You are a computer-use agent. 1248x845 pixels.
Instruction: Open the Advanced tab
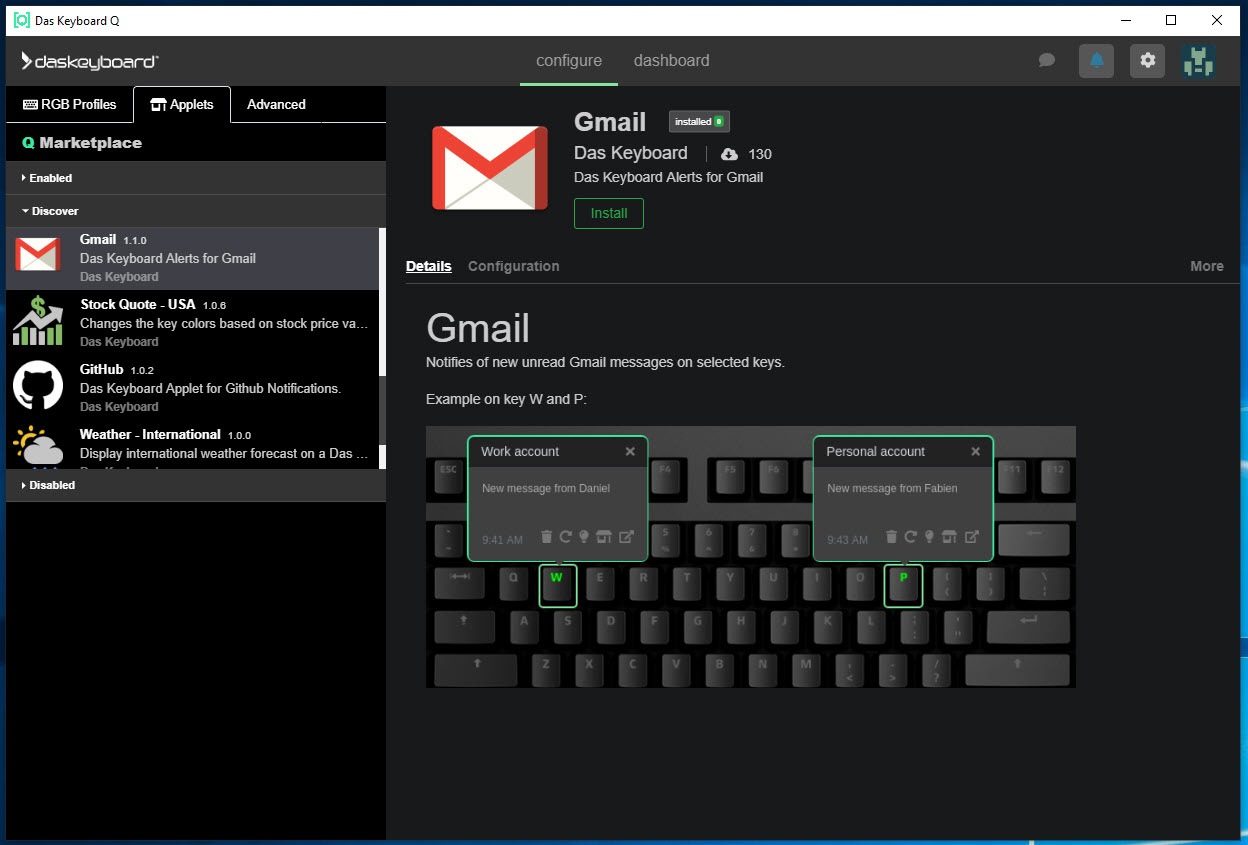click(276, 104)
